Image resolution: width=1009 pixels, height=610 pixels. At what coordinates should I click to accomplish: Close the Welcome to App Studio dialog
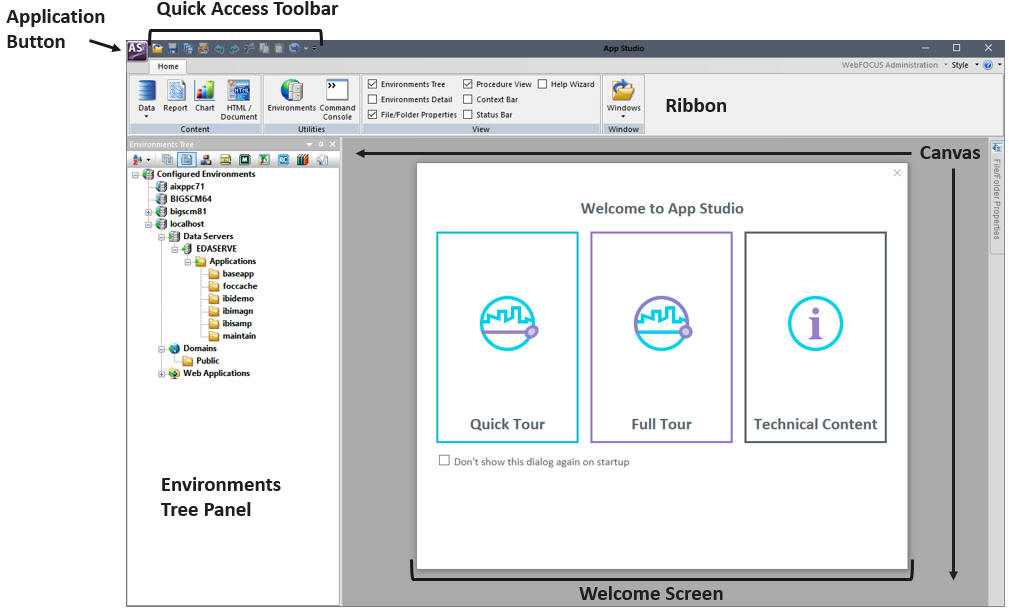pyautogui.click(x=897, y=172)
